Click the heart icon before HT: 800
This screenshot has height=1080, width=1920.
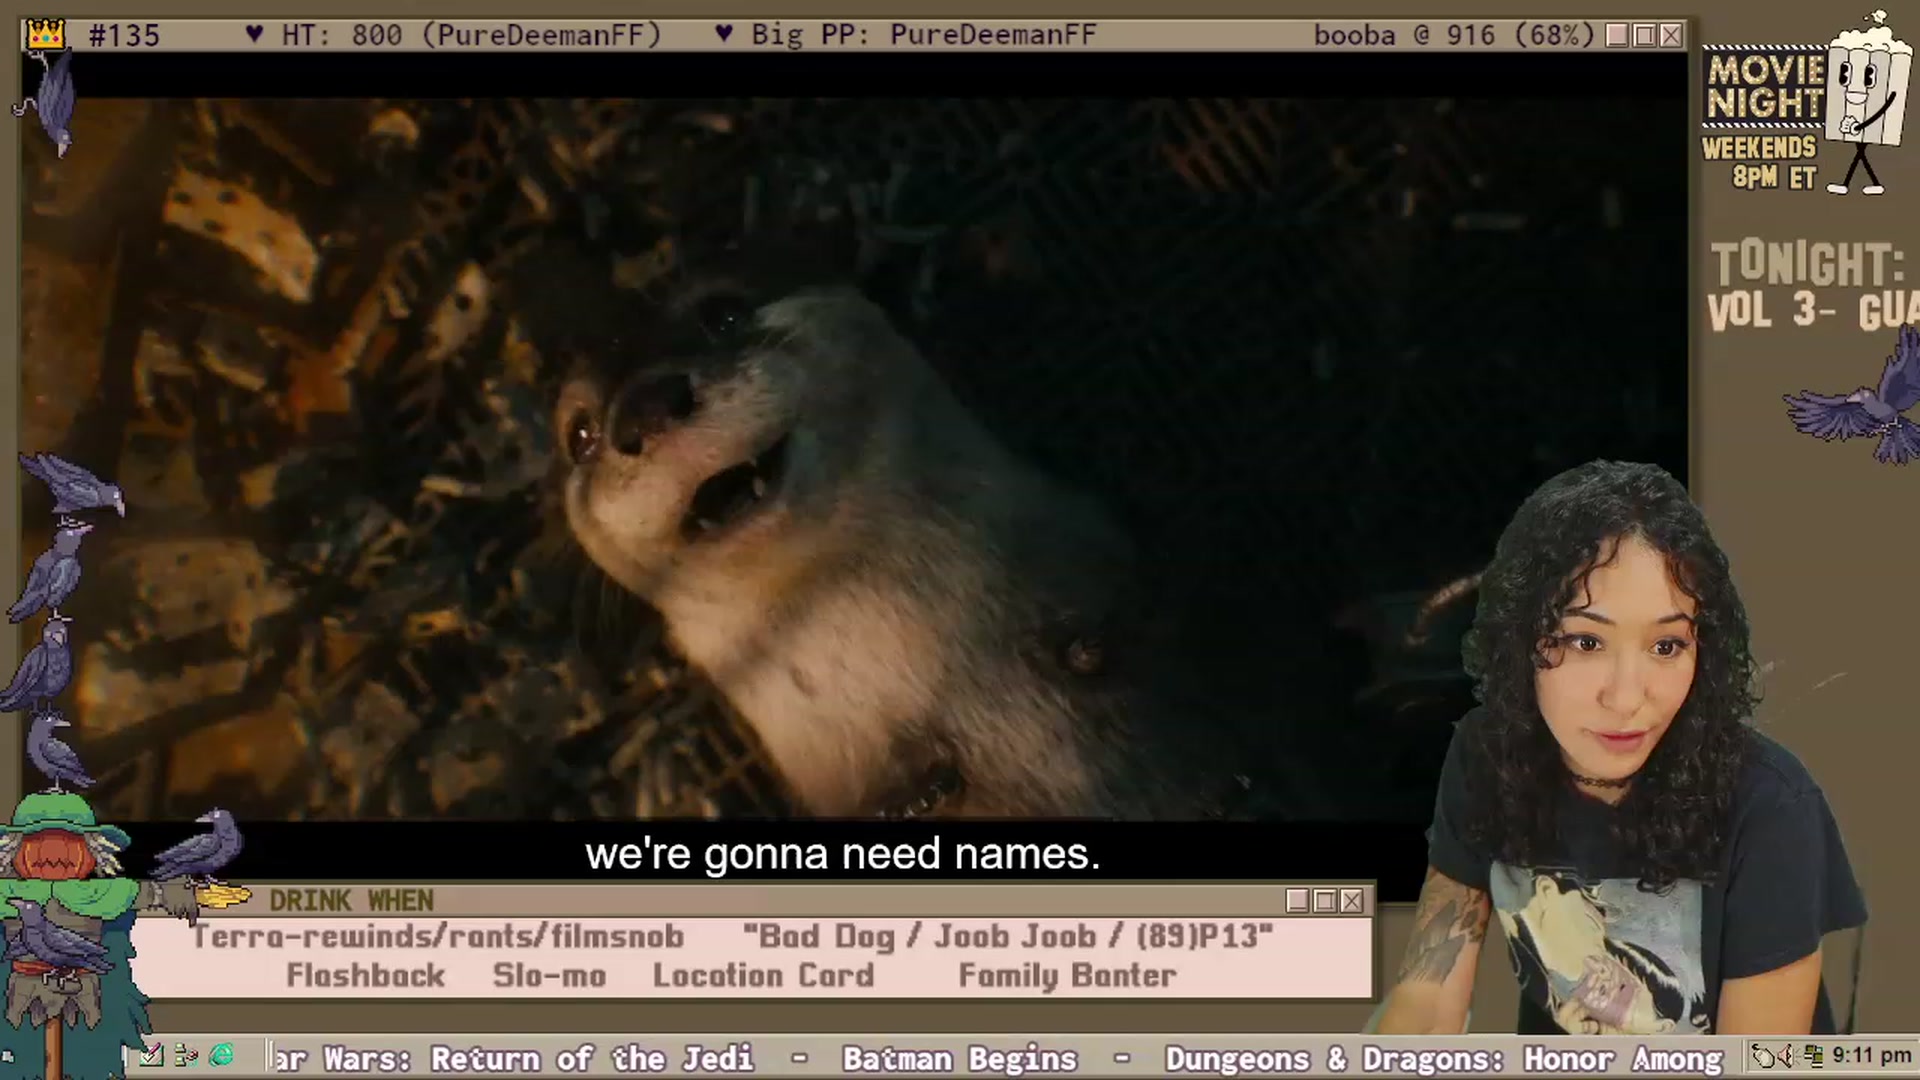254,35
